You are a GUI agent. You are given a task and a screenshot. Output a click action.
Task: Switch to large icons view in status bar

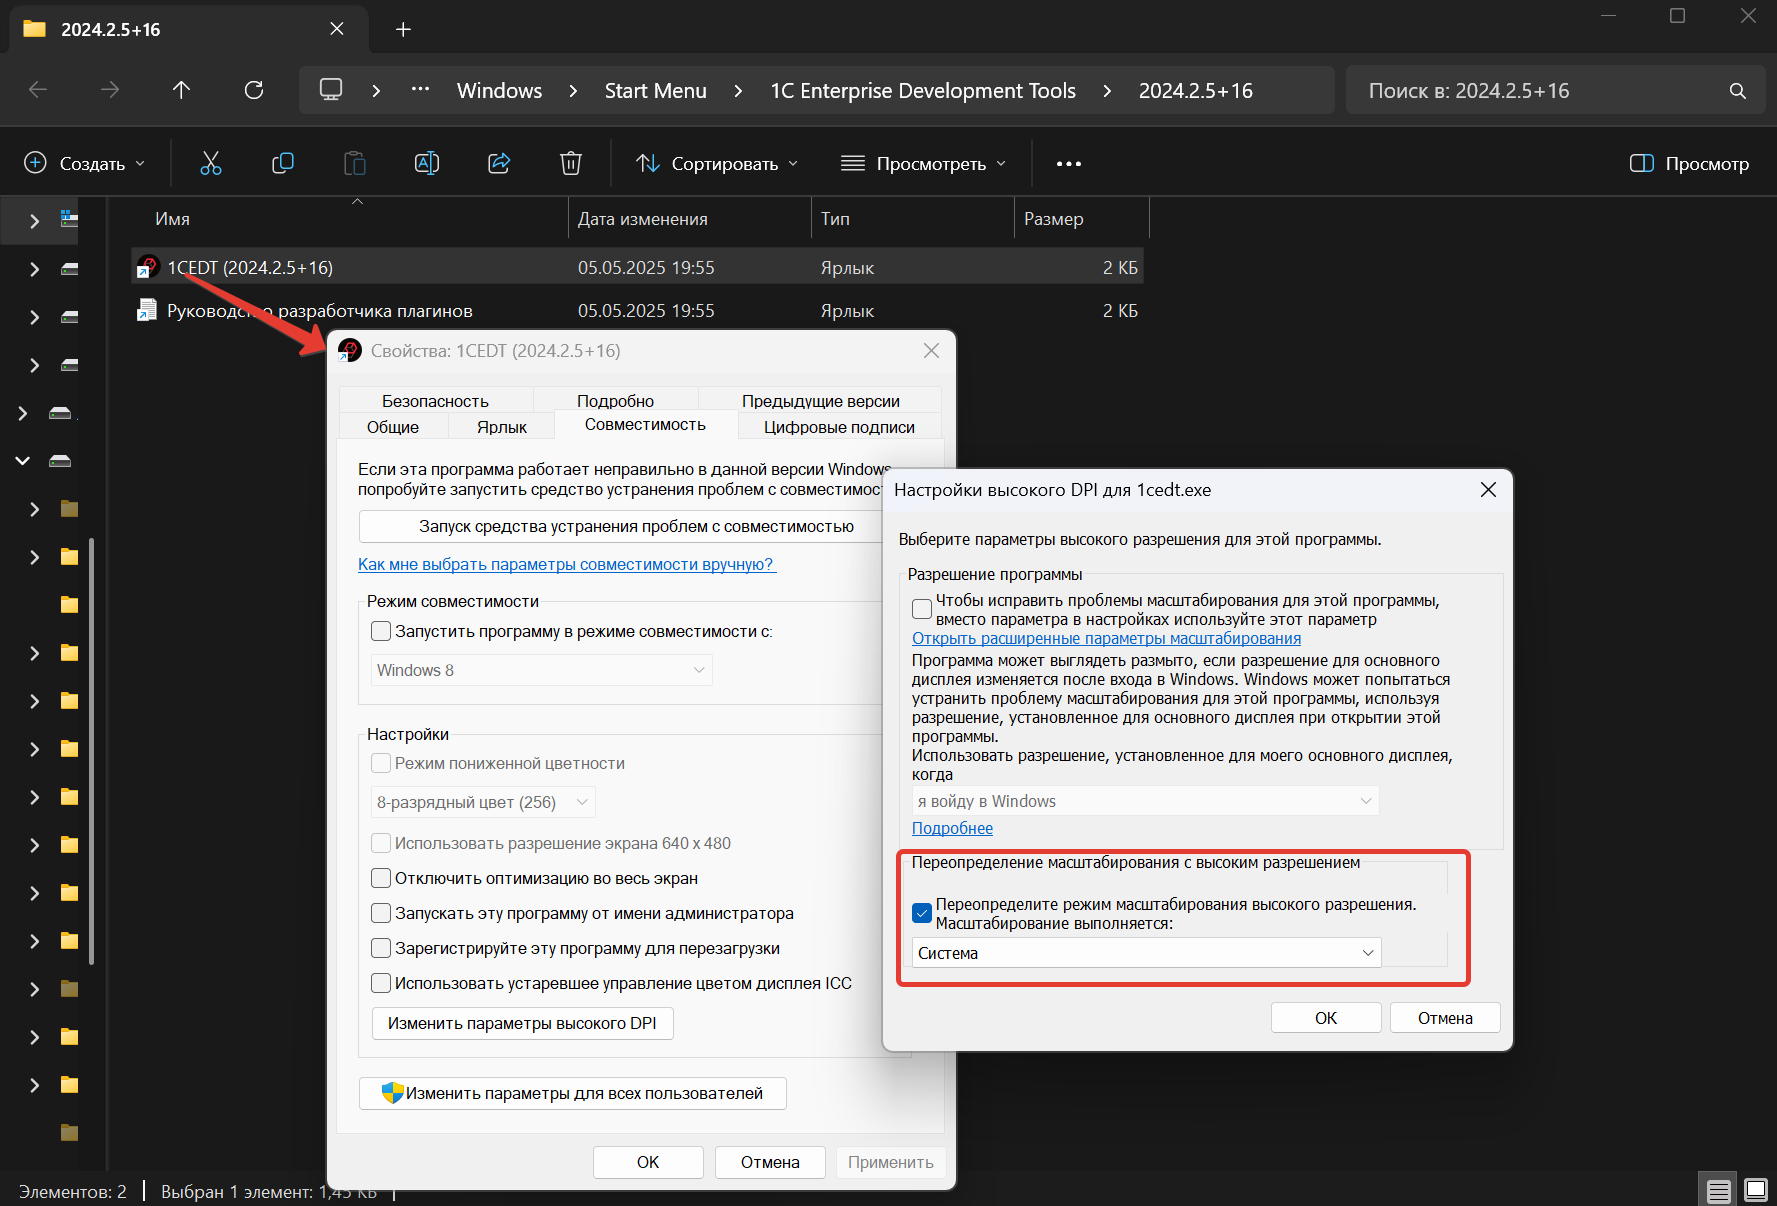[1756, 1190]
